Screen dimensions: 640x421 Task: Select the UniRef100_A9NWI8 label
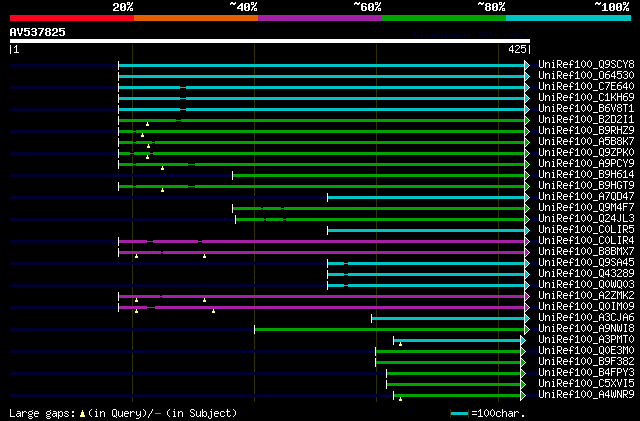(x=586, y=329)
